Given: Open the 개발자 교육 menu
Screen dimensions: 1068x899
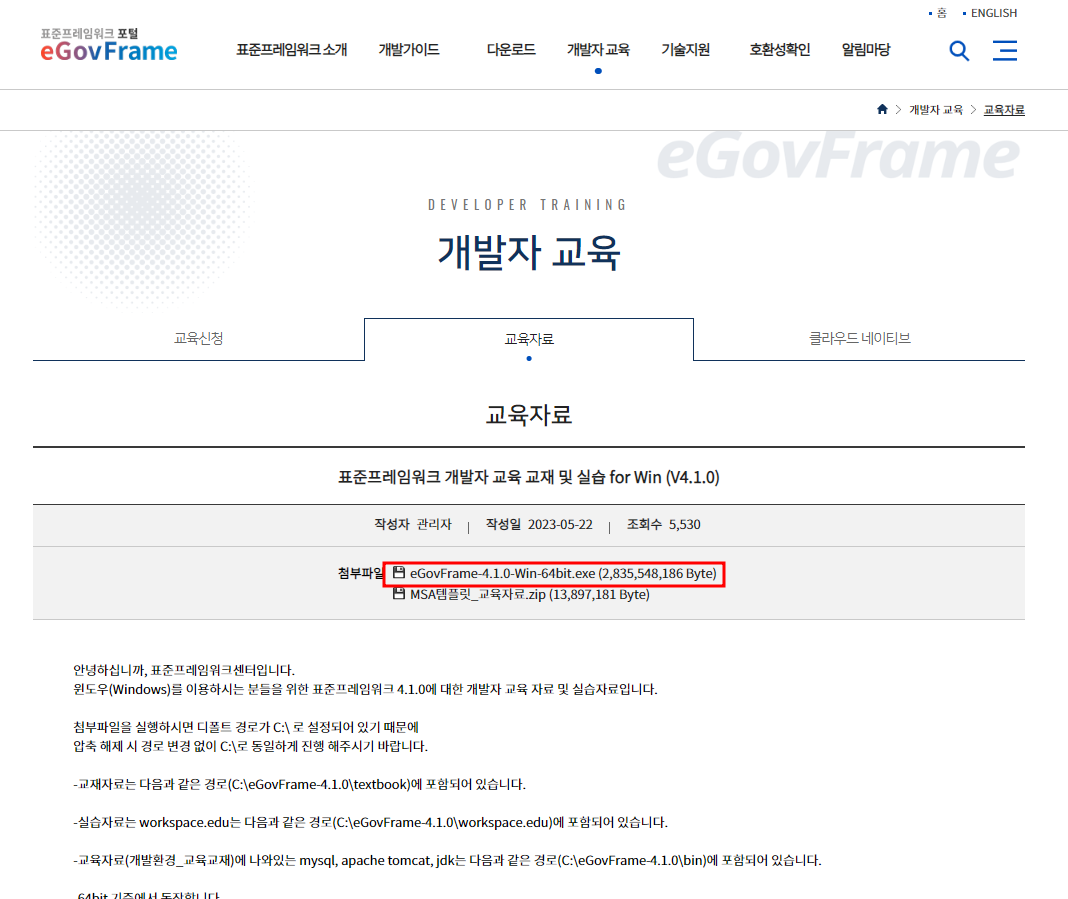Looking at the screenshot, I should [x=598, y=50].
